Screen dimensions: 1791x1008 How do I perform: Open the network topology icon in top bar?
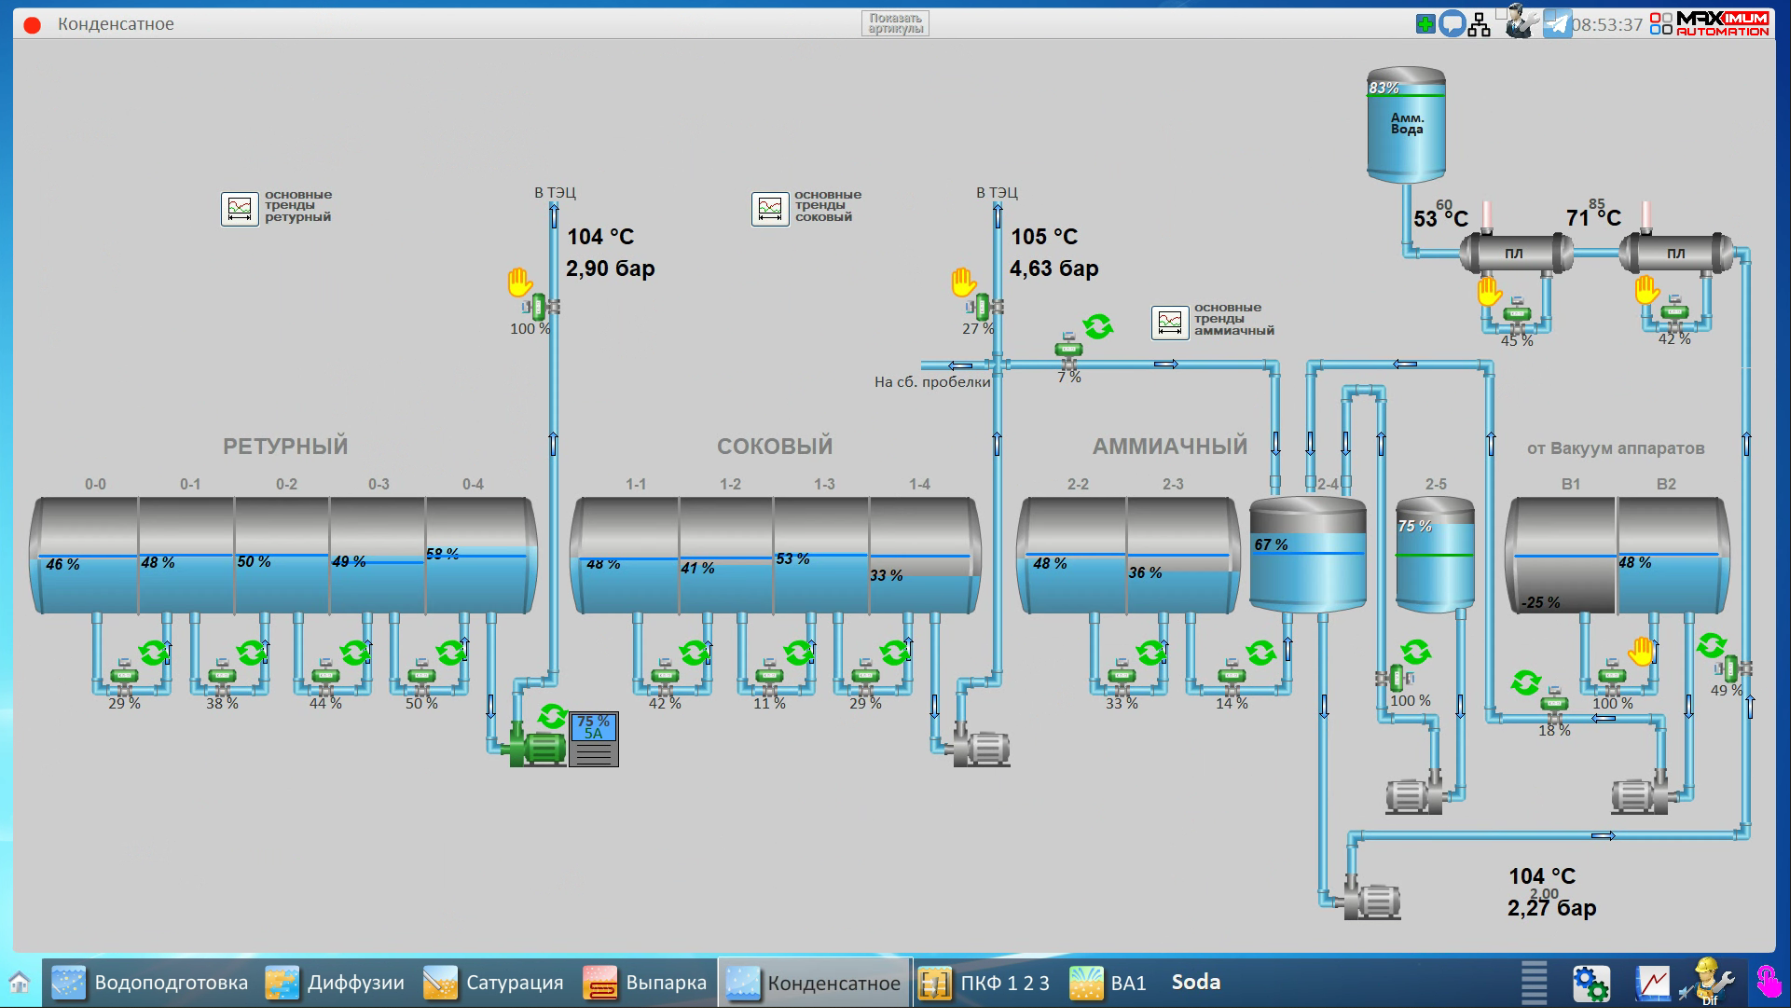[1480, 25]
